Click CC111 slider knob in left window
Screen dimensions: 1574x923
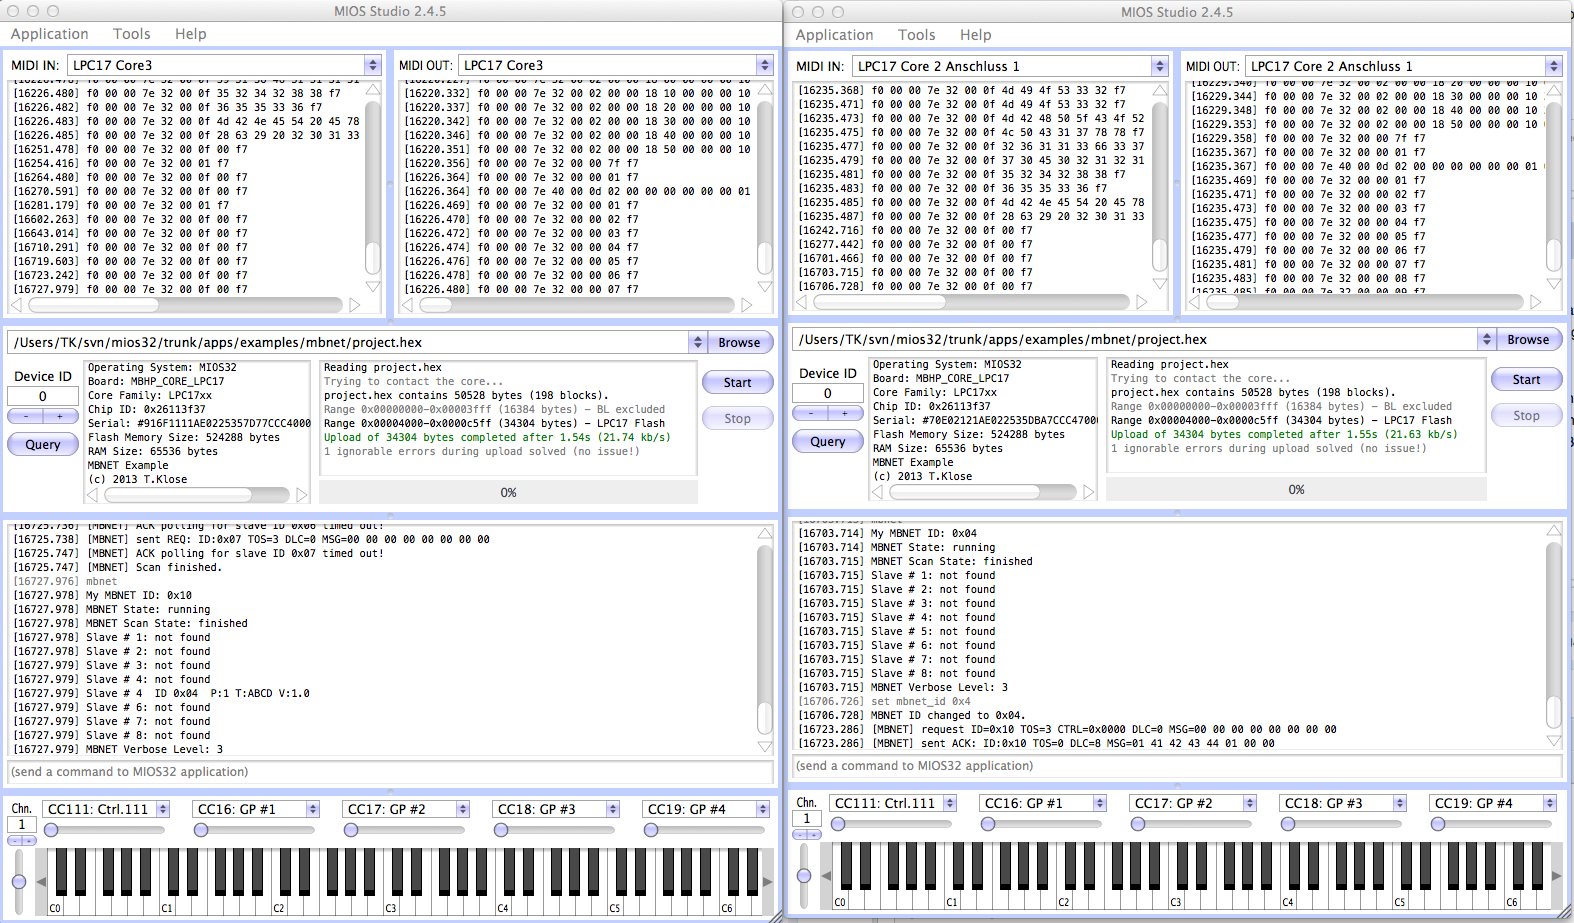(51, 830)
